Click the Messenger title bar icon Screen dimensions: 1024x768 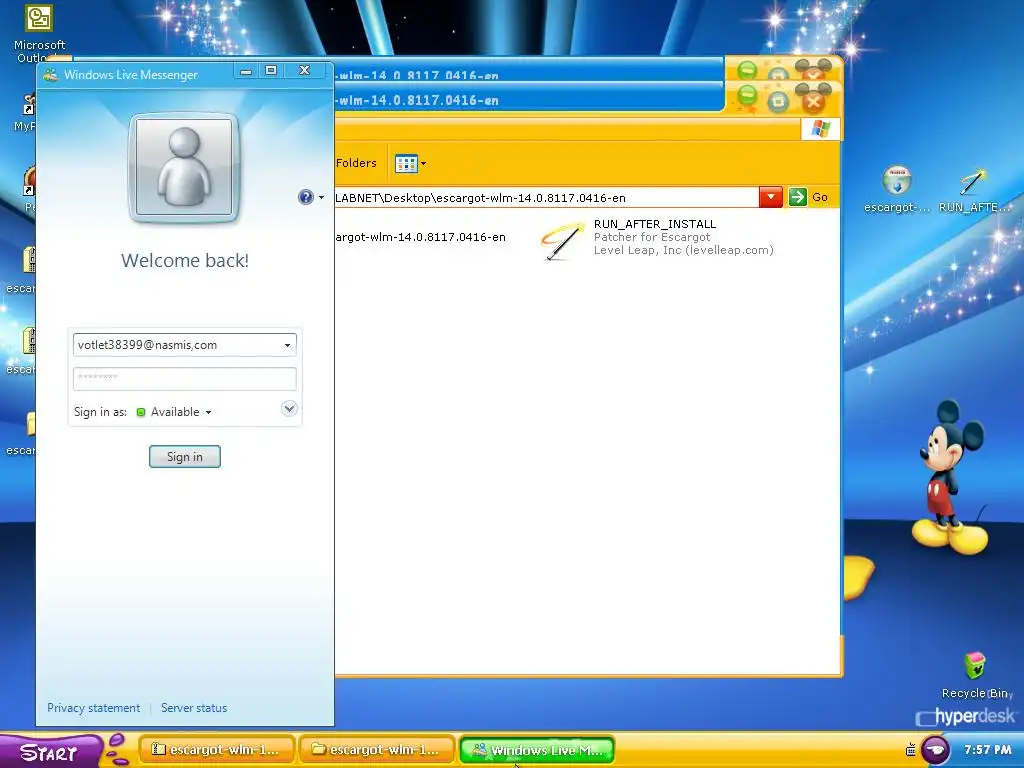(x=50, y=75)
